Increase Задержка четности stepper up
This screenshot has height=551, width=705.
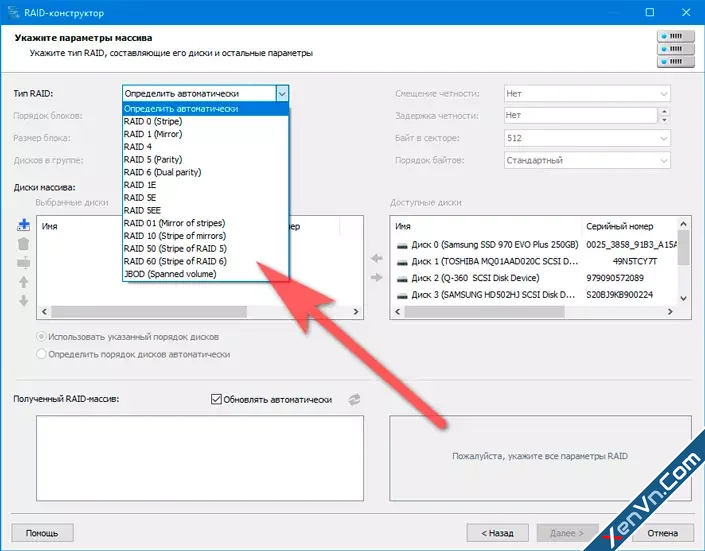point(664,111)
